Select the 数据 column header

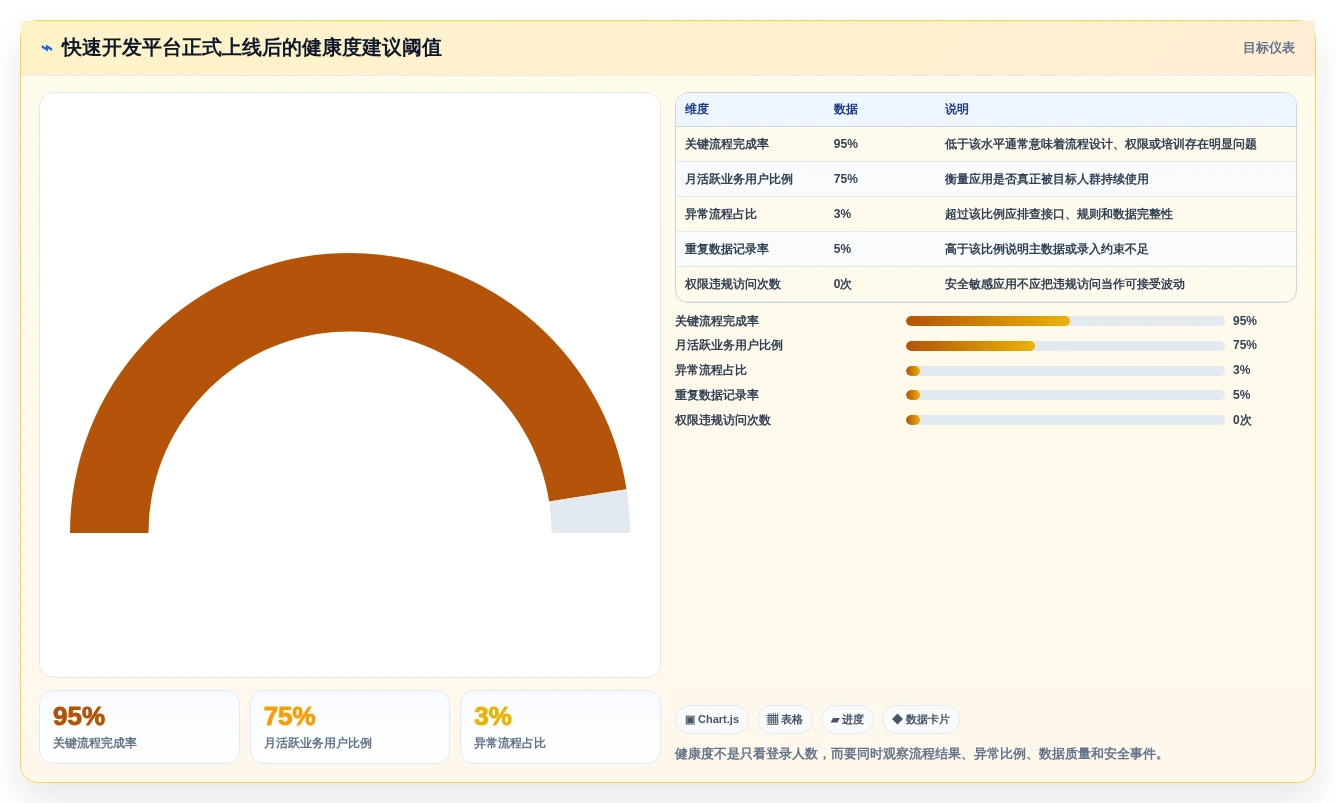tap(846, 110)
